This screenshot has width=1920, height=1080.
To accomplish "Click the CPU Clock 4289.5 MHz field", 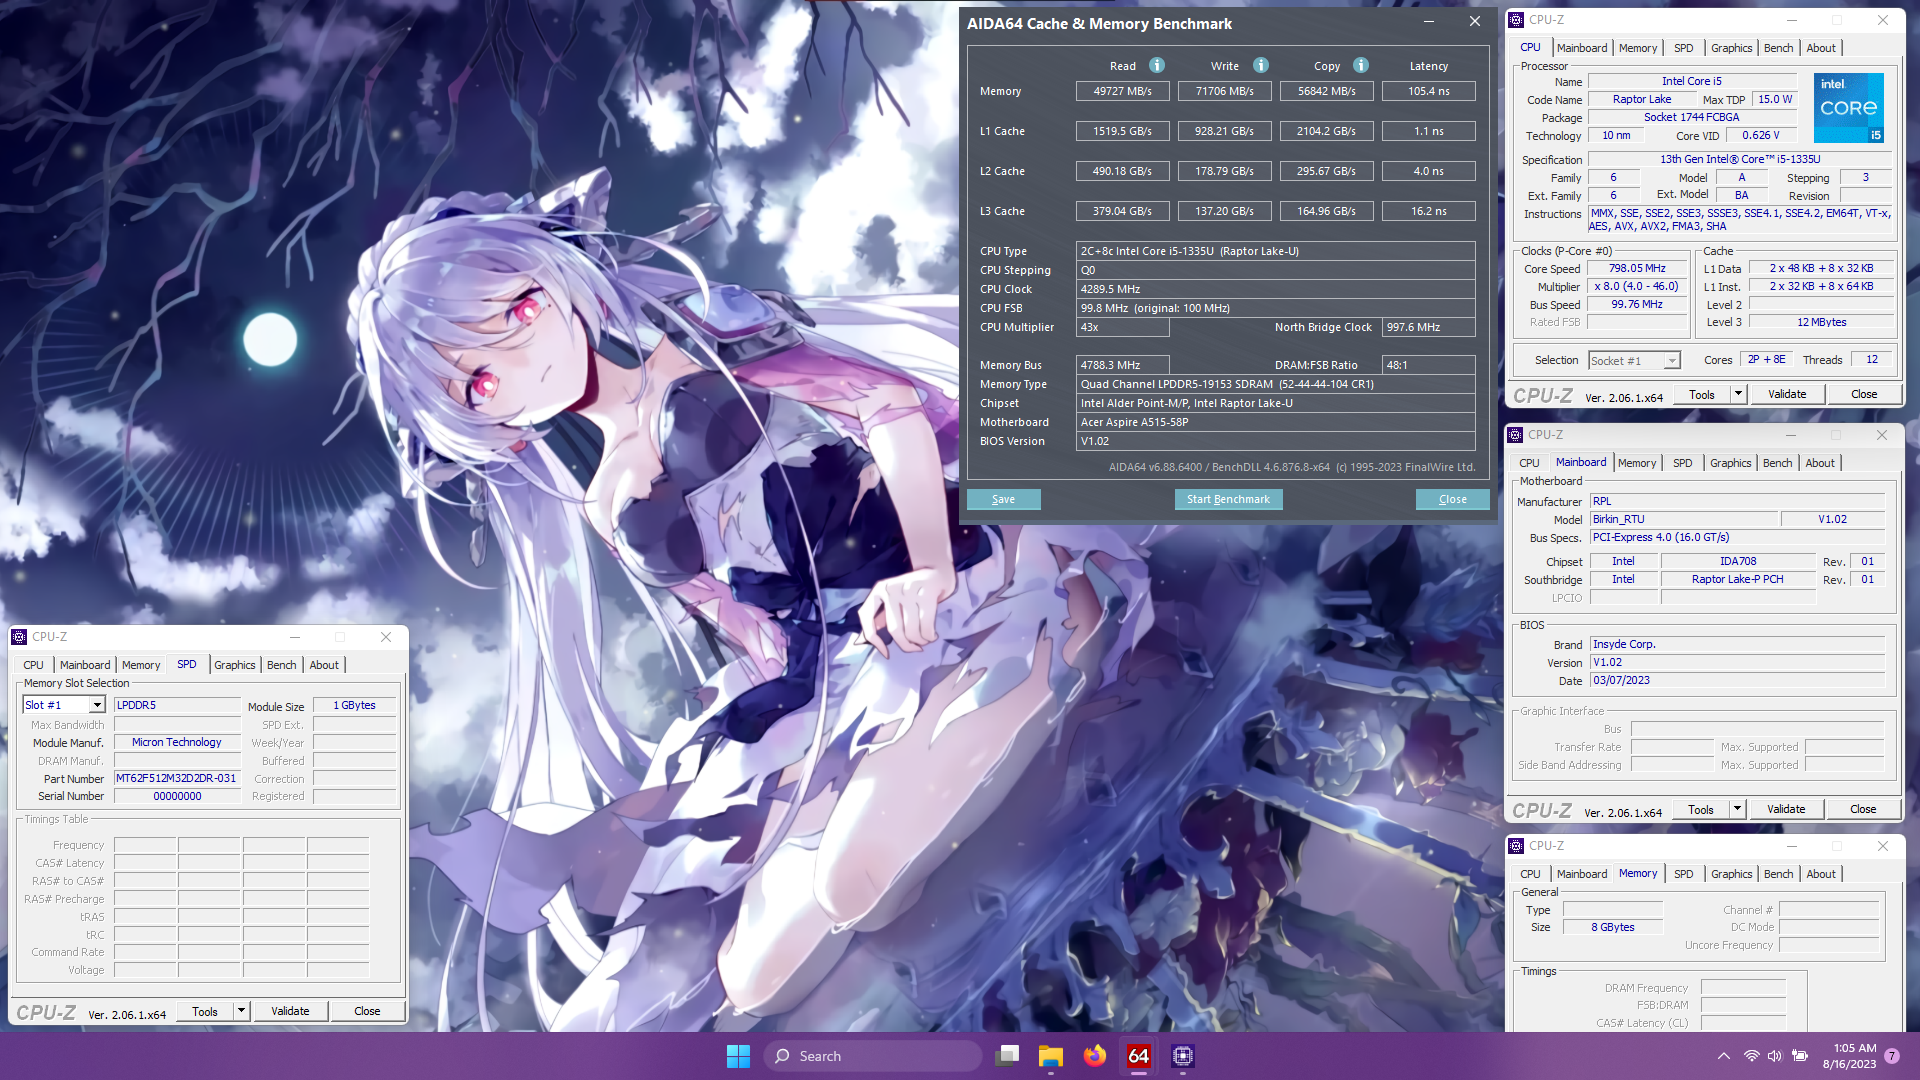I will click(x=1275, y=289).
